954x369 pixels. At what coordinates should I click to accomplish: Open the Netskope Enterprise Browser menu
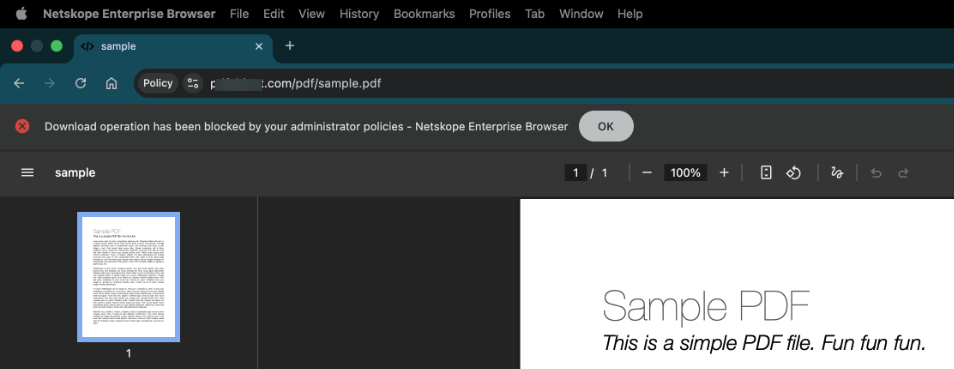click(x=129, y=13)
